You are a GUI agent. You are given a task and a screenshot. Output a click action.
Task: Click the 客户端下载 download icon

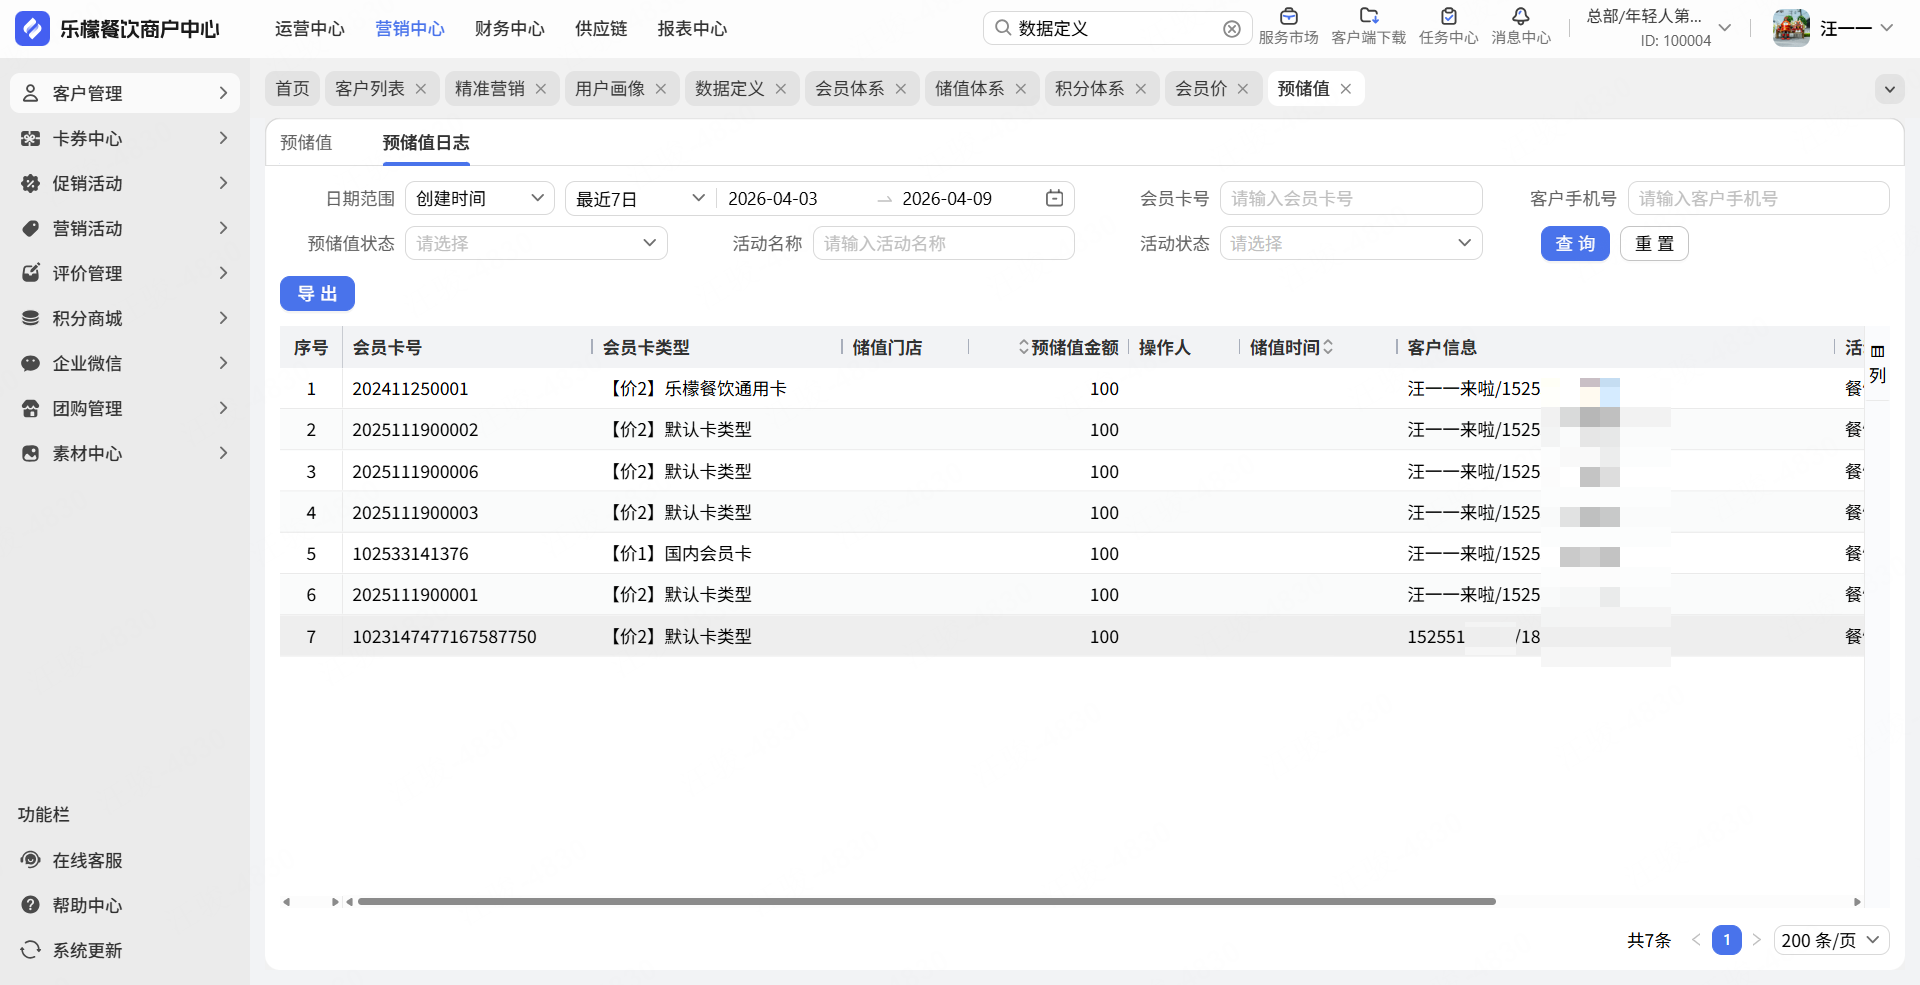click(x=1368, y=17)
